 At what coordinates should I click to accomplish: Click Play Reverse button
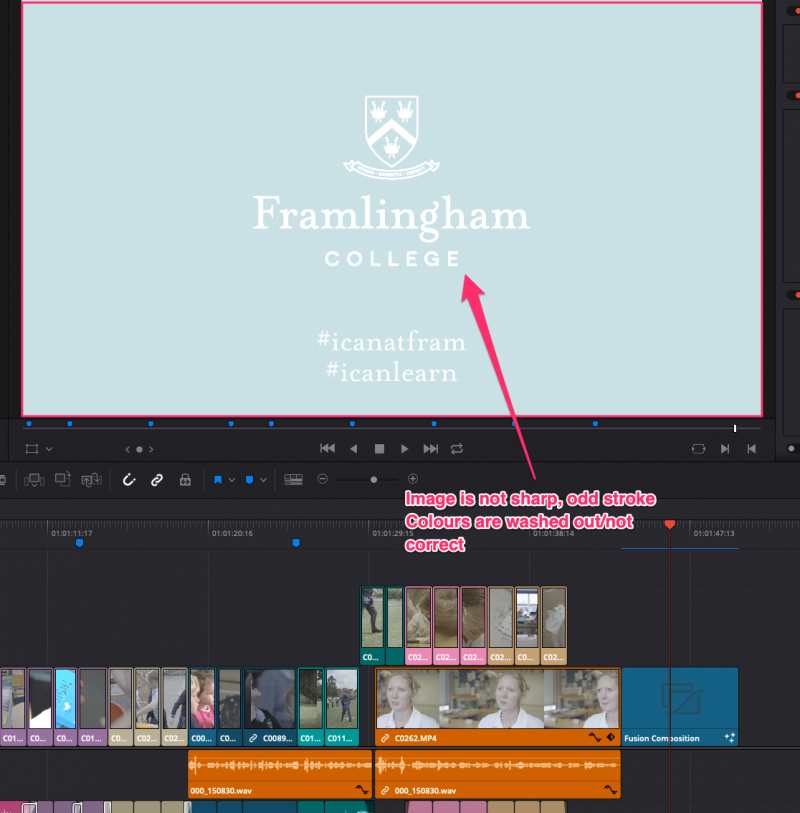pyautogui.click(x=353, y=449)
